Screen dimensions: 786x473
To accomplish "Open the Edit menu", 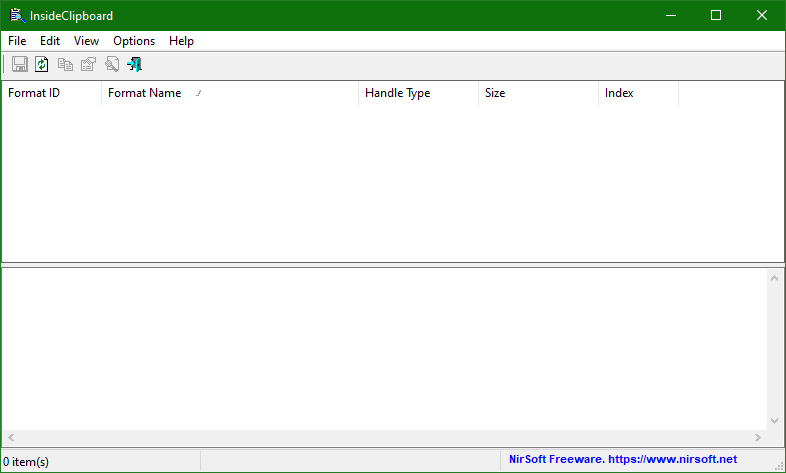I will click(50, 41).
